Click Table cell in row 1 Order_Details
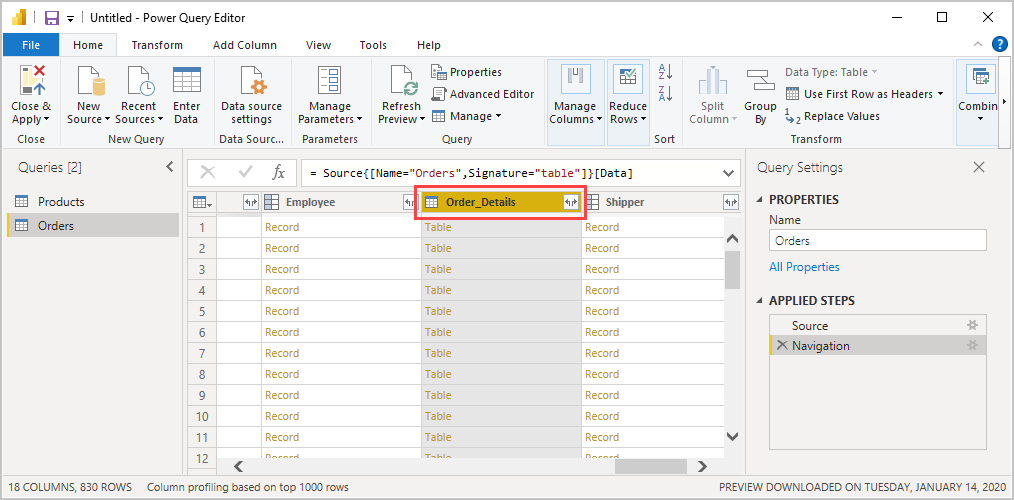 point(501,227)
